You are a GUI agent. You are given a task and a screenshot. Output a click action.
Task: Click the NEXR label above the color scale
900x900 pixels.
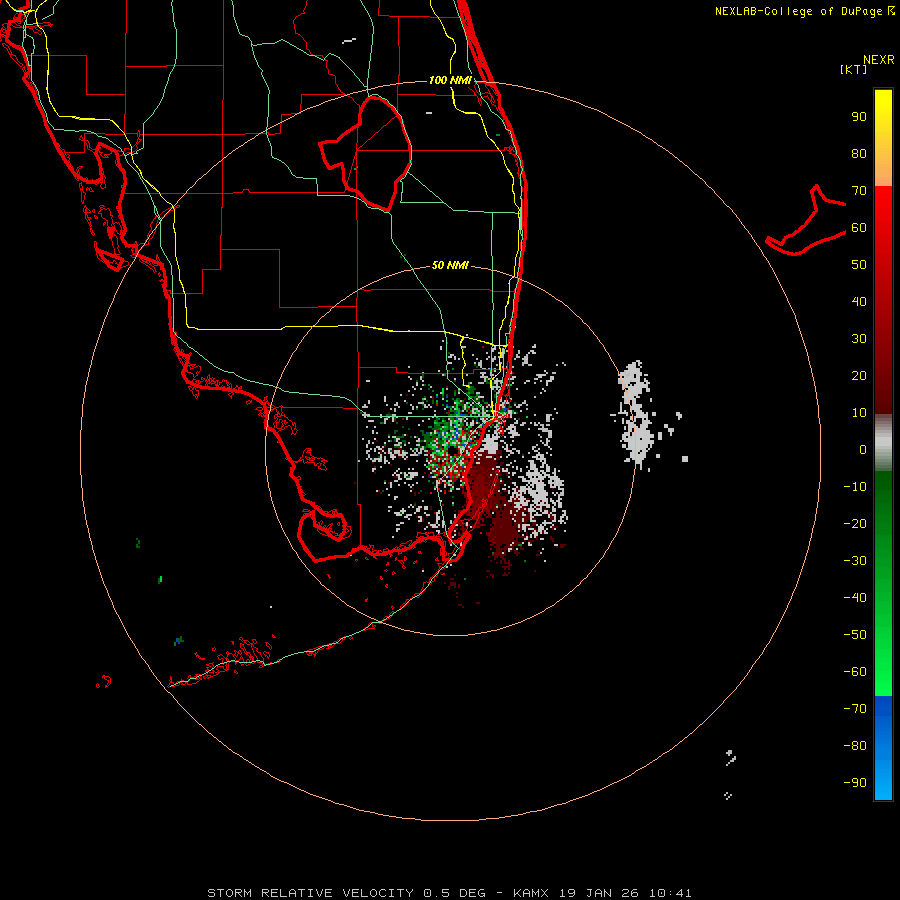tap(879, 60)
